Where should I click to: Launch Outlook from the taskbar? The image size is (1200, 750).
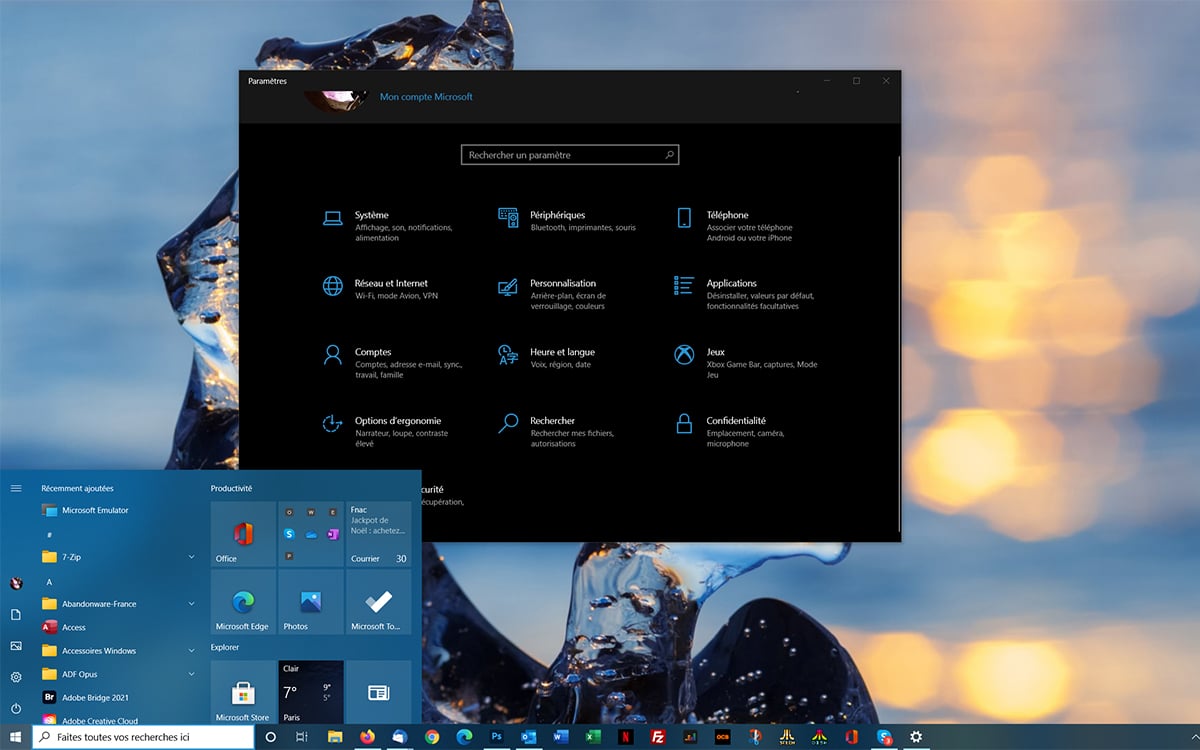(528, 737)
